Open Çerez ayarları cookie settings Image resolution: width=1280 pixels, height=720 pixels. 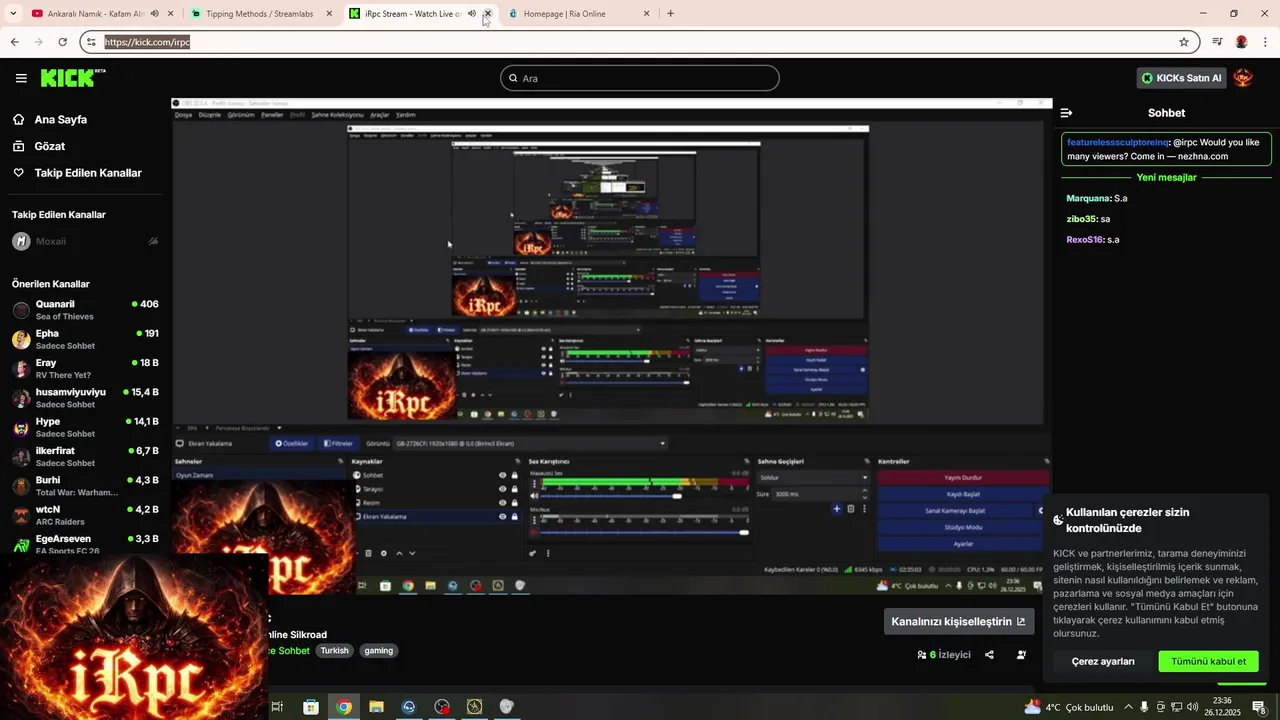[x=1103, y=661]
